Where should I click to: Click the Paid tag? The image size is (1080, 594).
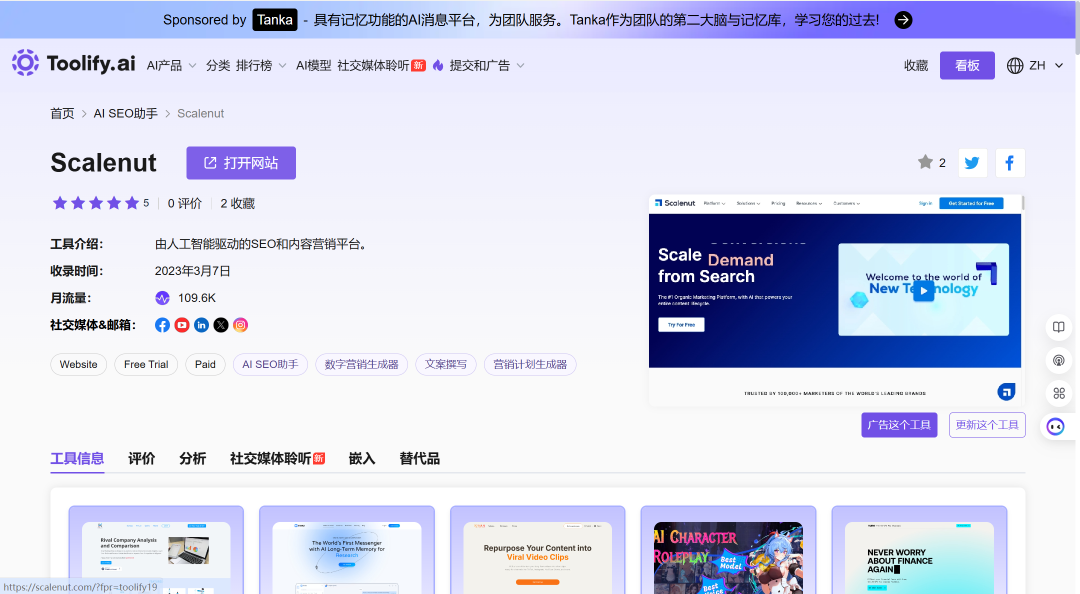[205, 365]
